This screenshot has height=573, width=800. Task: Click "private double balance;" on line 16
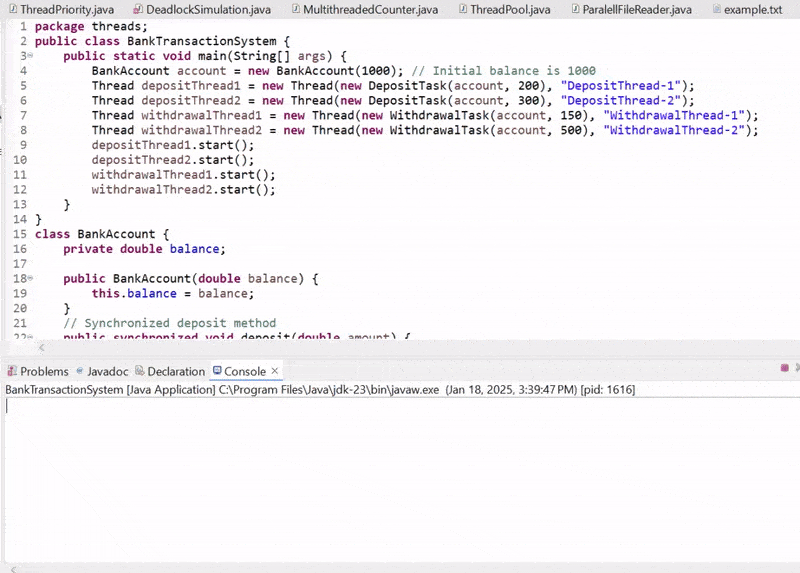[144, 249]
